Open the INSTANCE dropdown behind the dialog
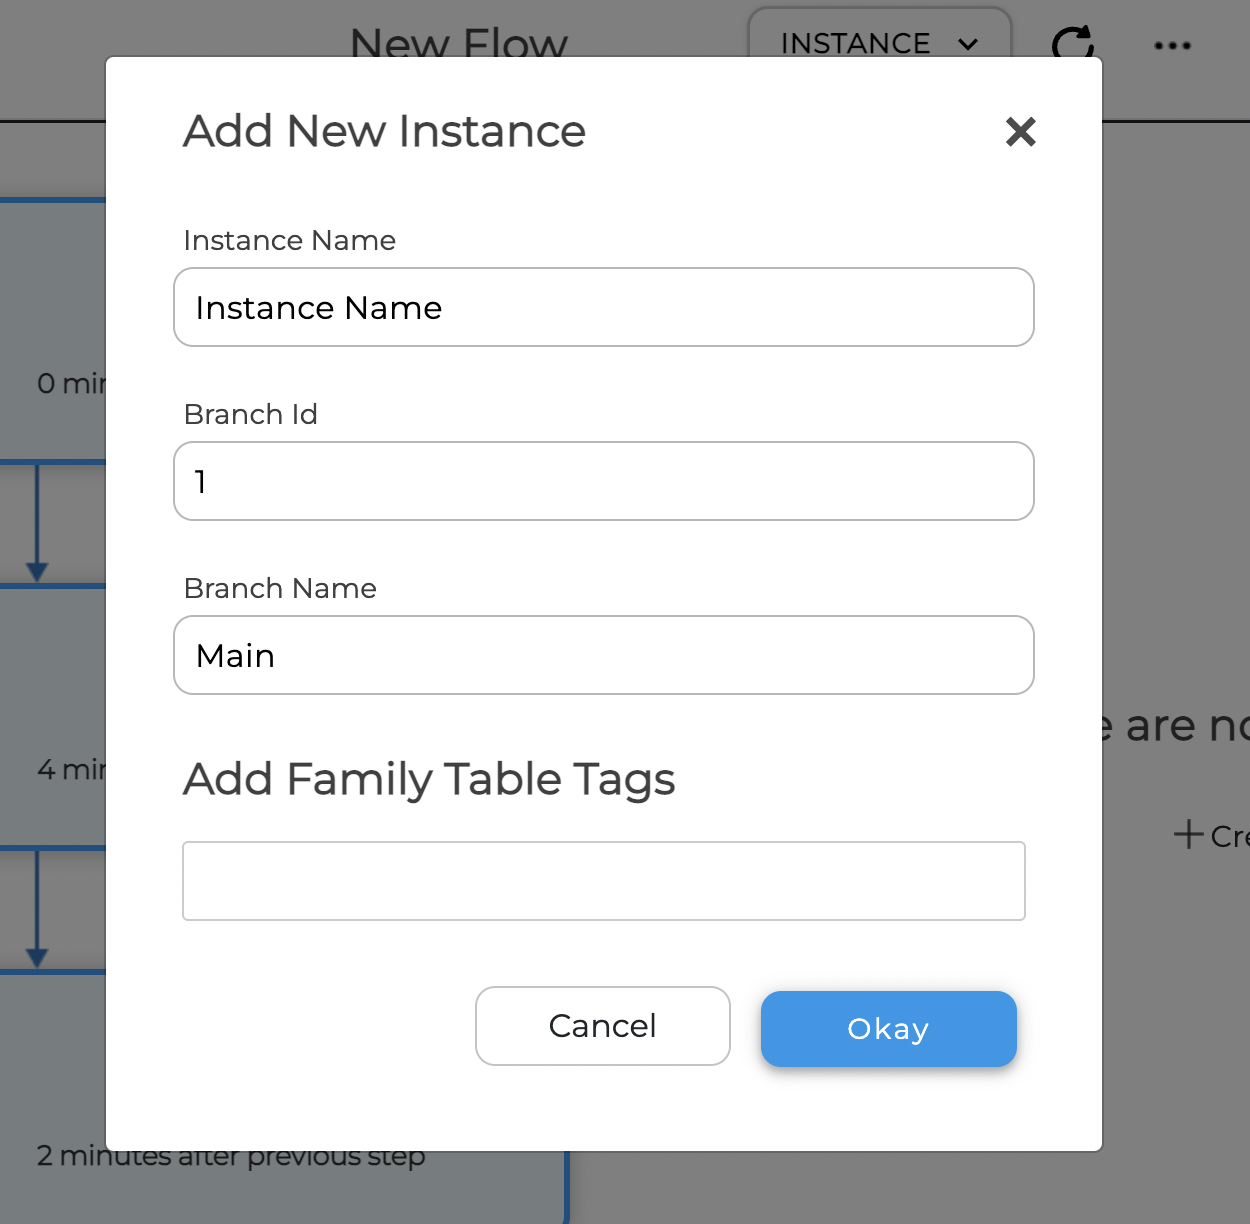The height and width of the screenshot is (1224, 1250). tap(880, 34)
